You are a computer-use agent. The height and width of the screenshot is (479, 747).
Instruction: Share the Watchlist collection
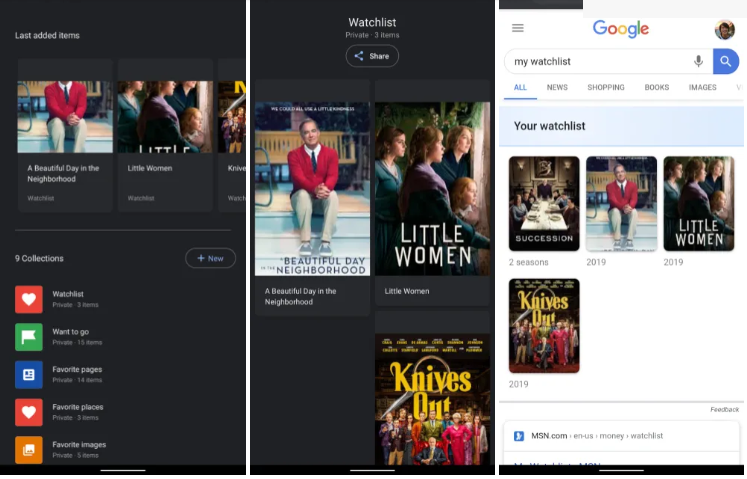372,56
